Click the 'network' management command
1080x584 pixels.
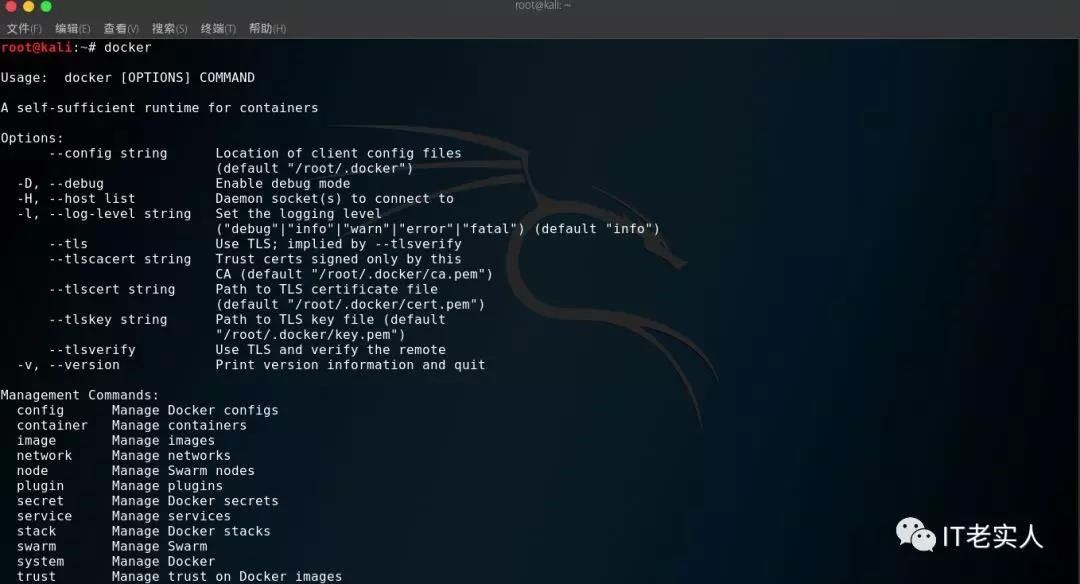(x=45, y=456)
